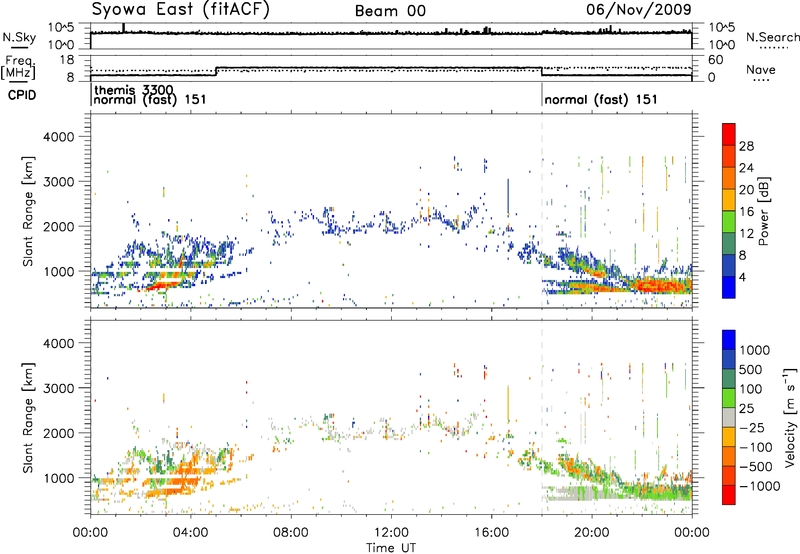Click the red top of the power colorbar
This screenshot has height=554, width=800.
[x=729, y=134]
